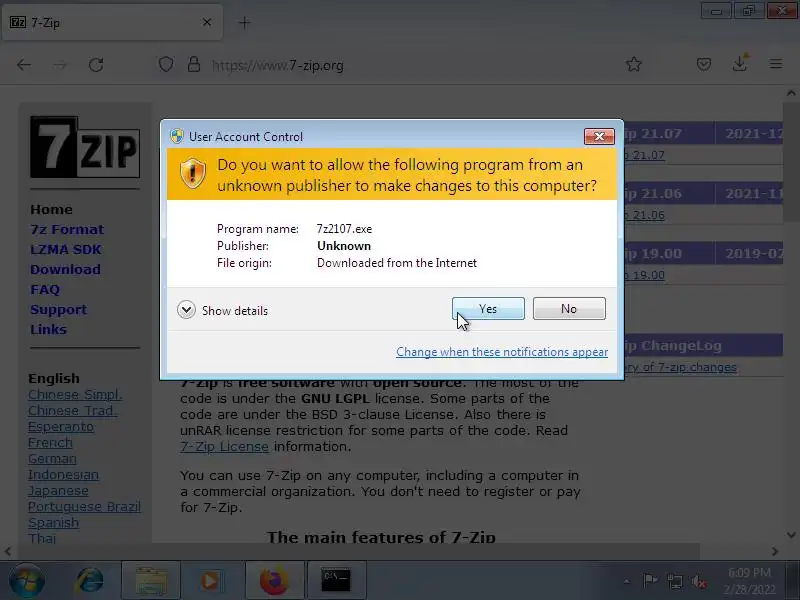
Task: Open the 21.07 release link
Action: pyautogui.click(x=645, y=155)
